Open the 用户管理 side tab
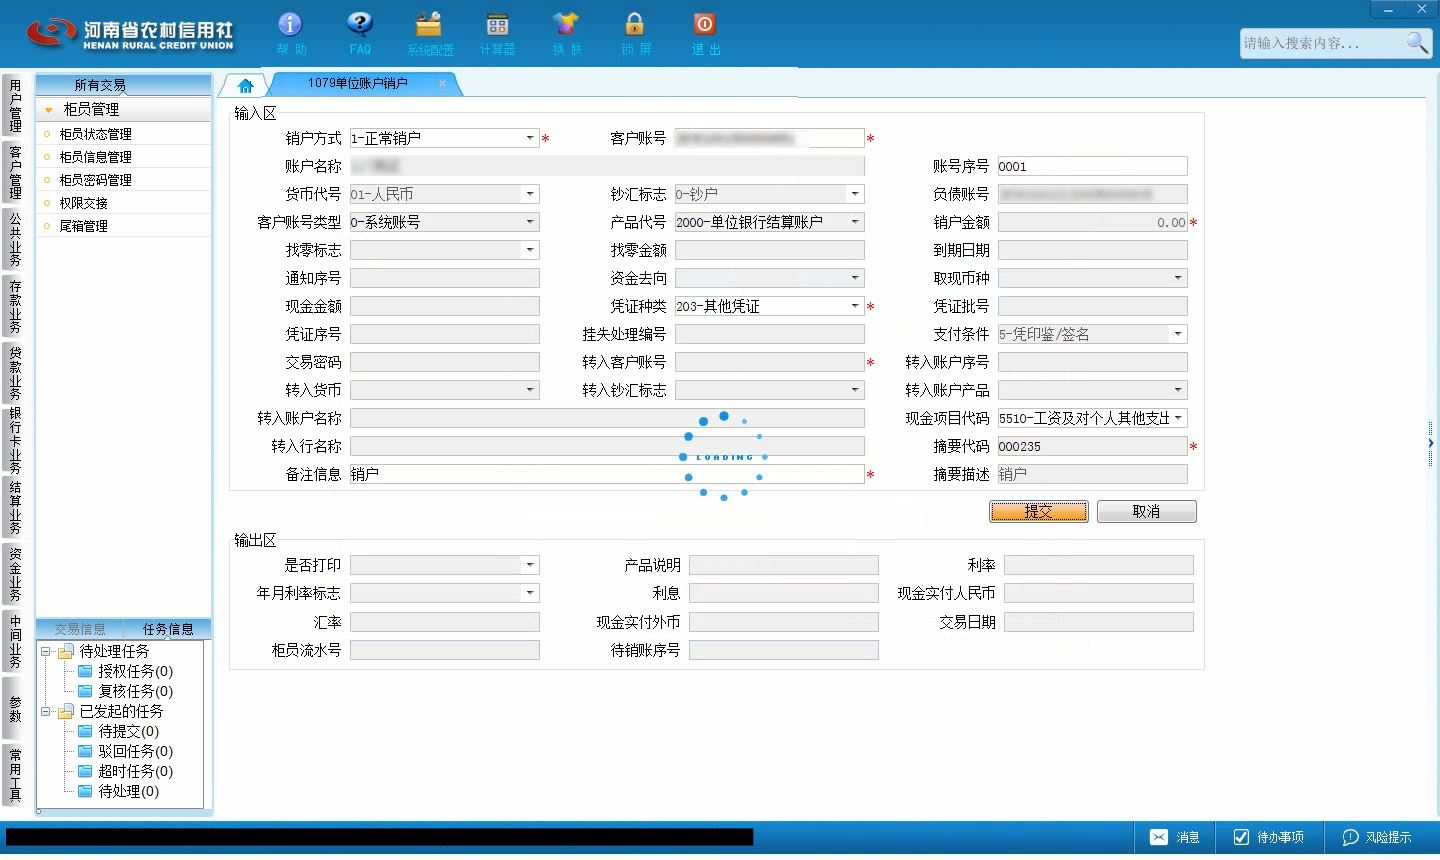This screenshot has width=1440, height=860. pos(15,105)
